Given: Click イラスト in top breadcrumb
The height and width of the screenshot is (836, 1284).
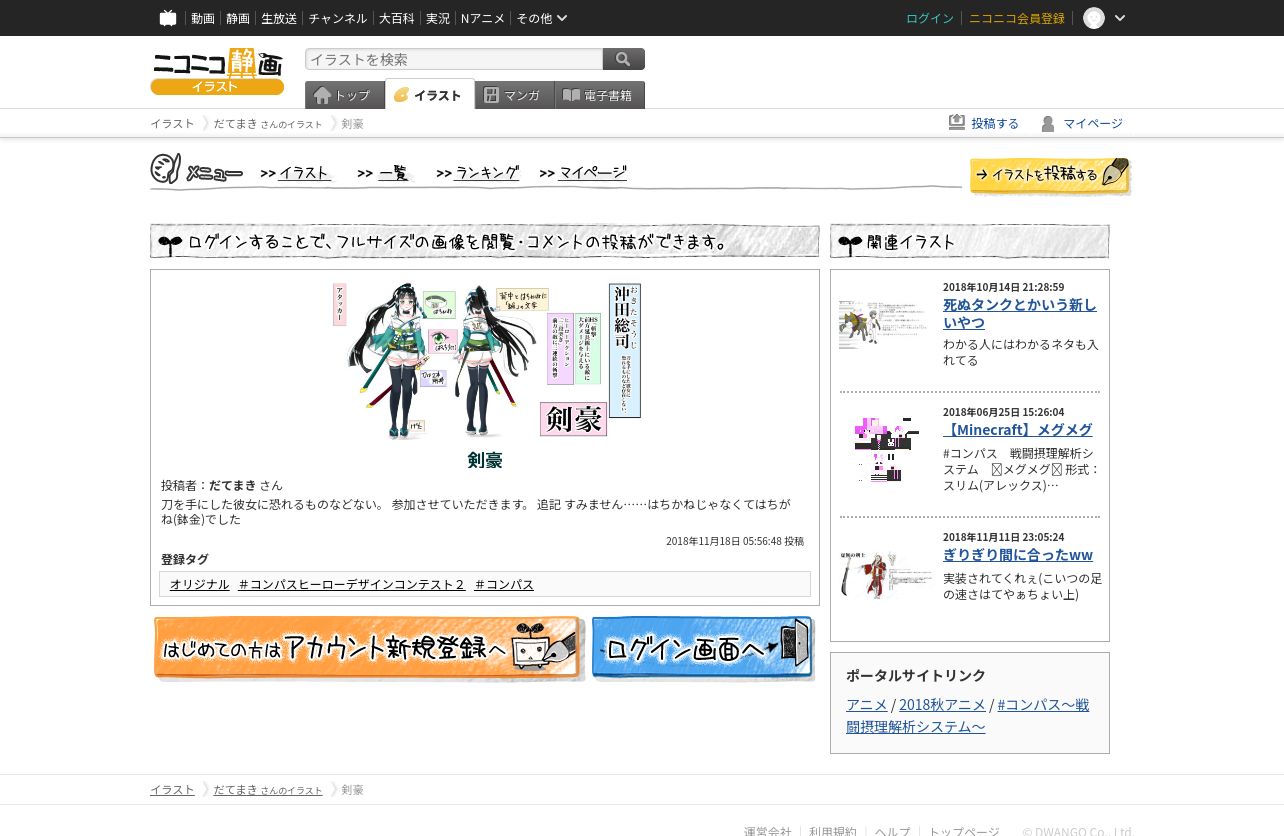Looking at the screenshot, I should point(172,124).
